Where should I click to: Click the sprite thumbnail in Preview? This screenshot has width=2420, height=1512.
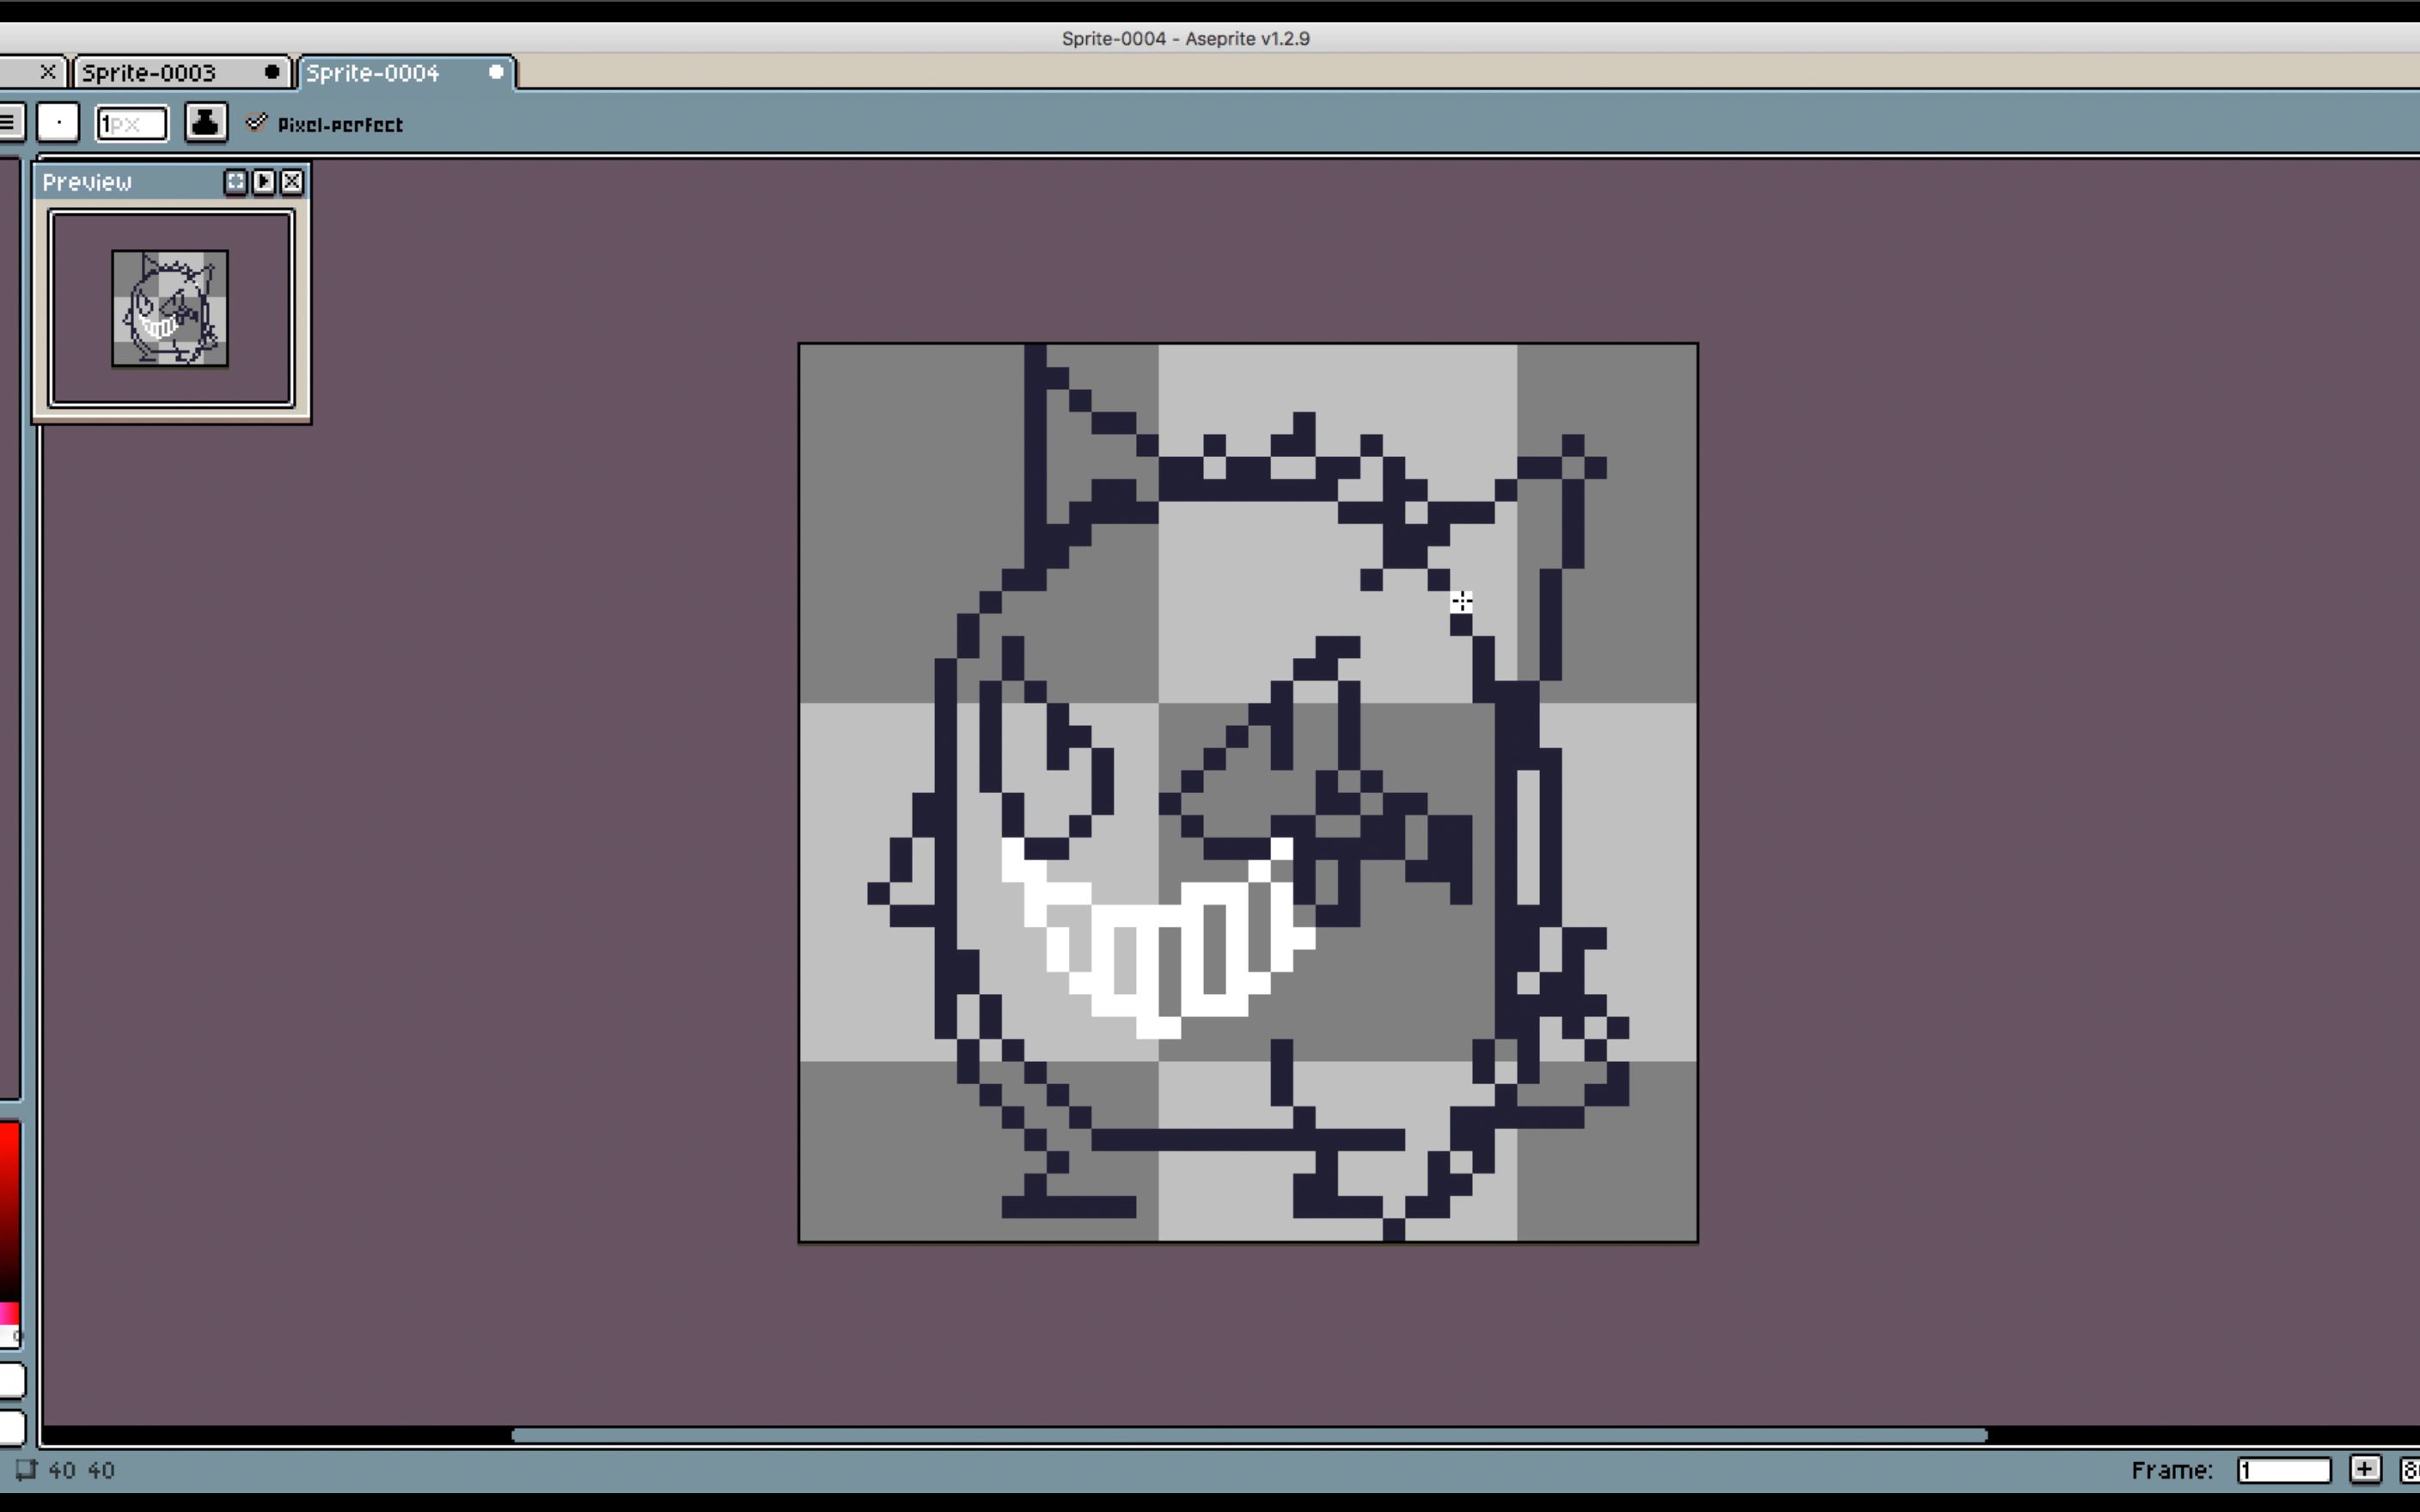170,308
